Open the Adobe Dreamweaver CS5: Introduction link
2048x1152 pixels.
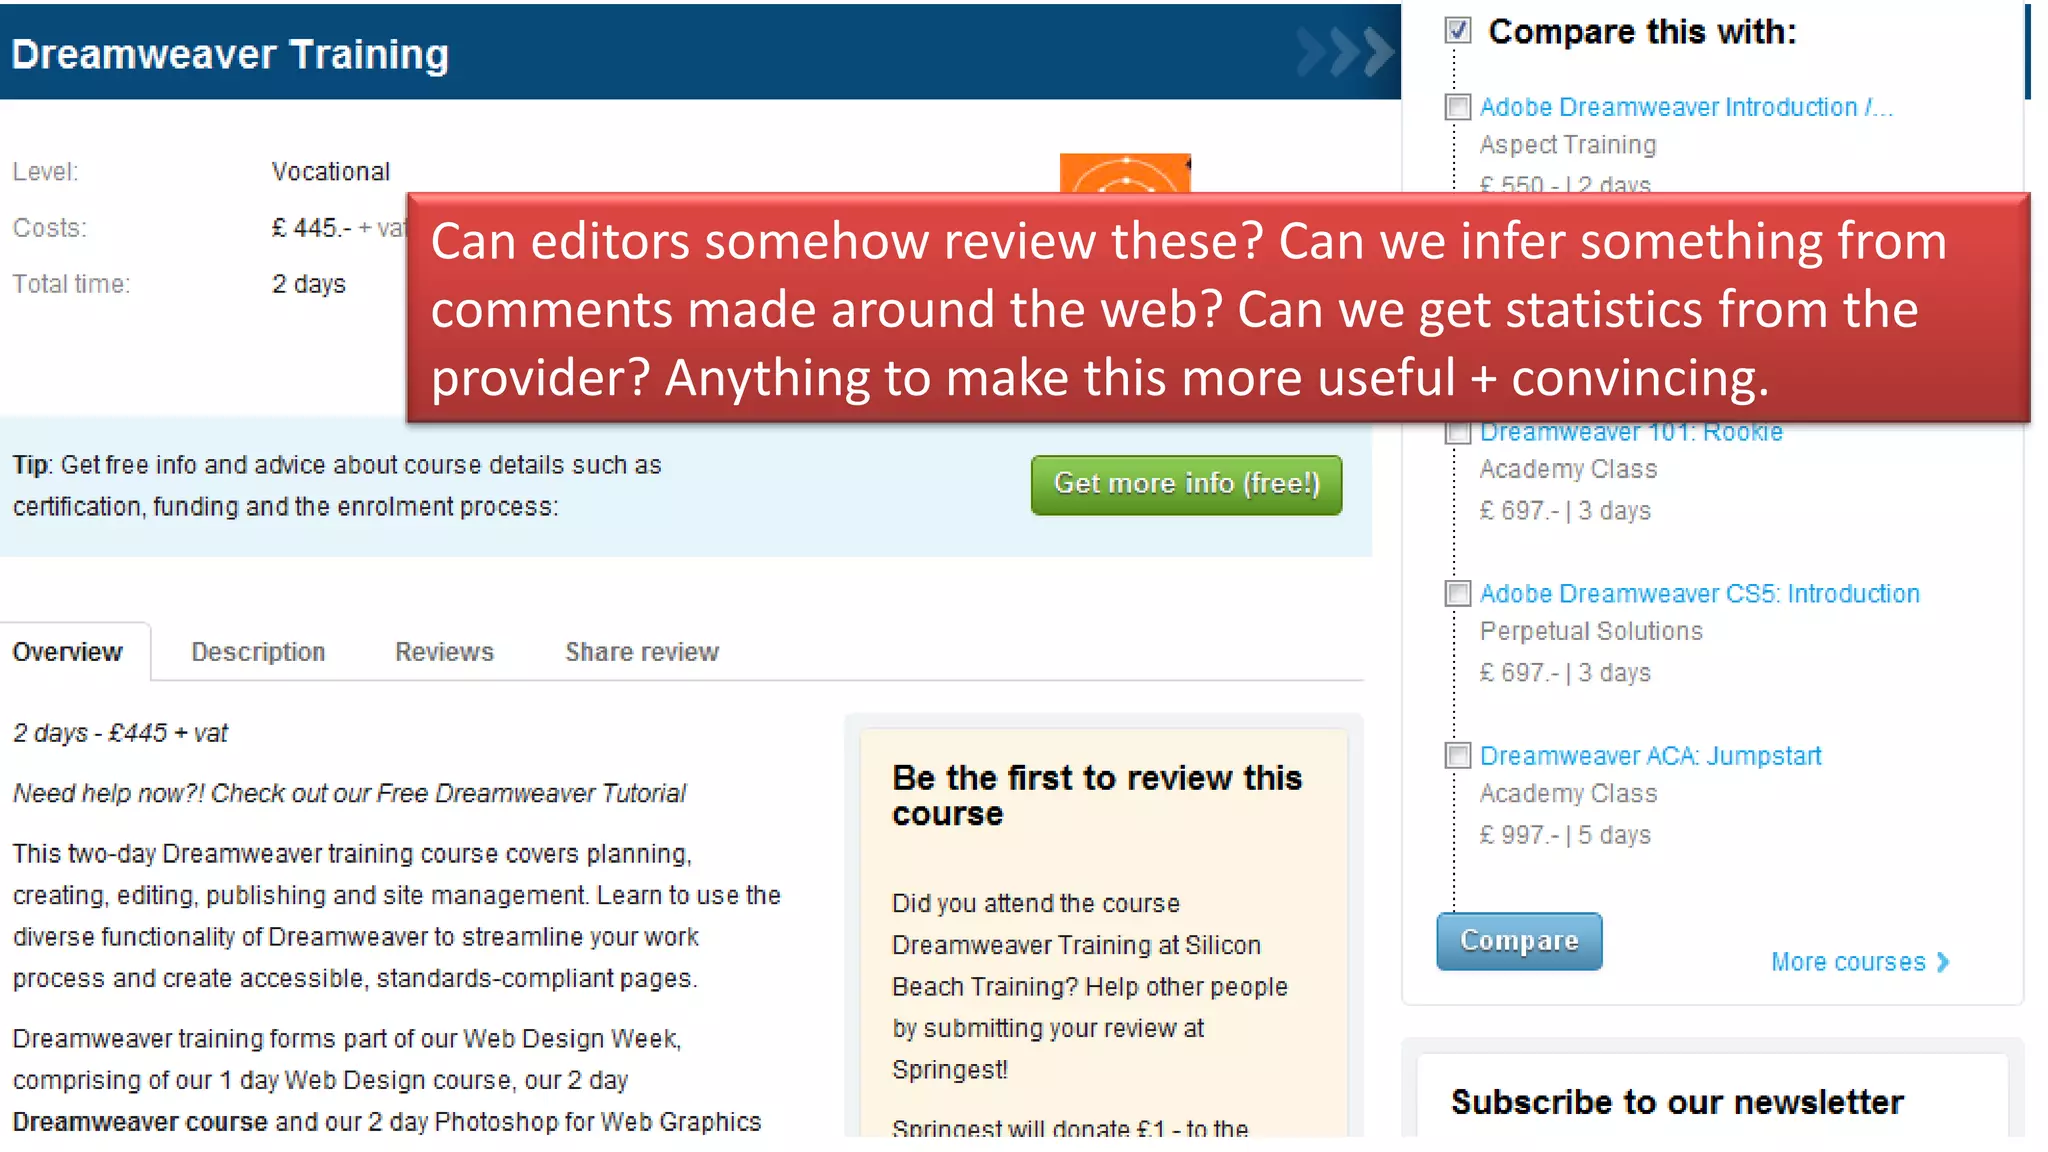1700,594
